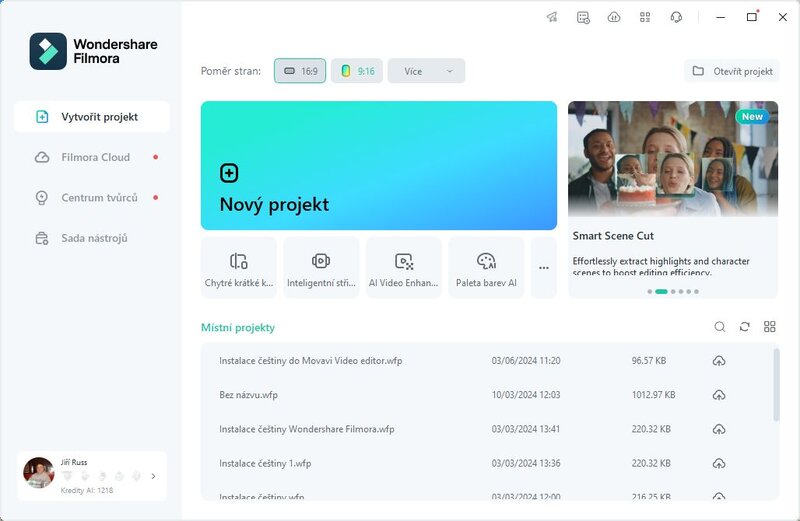Open Instalace češtiny Wondershare Filmora.wfp
Viewport: 800px width, 521px height.
307,429
